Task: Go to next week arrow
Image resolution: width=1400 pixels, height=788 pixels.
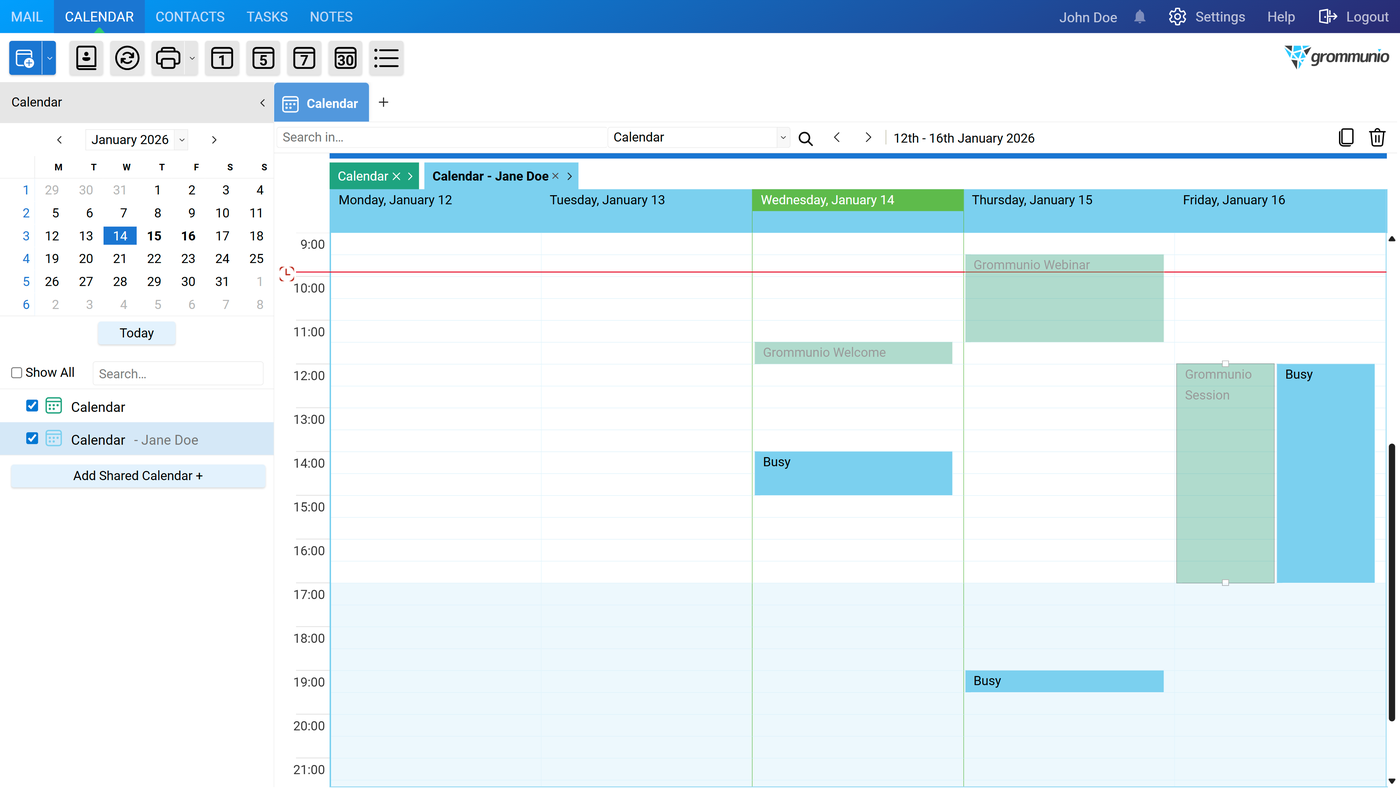Action: (x=868, y=138)
